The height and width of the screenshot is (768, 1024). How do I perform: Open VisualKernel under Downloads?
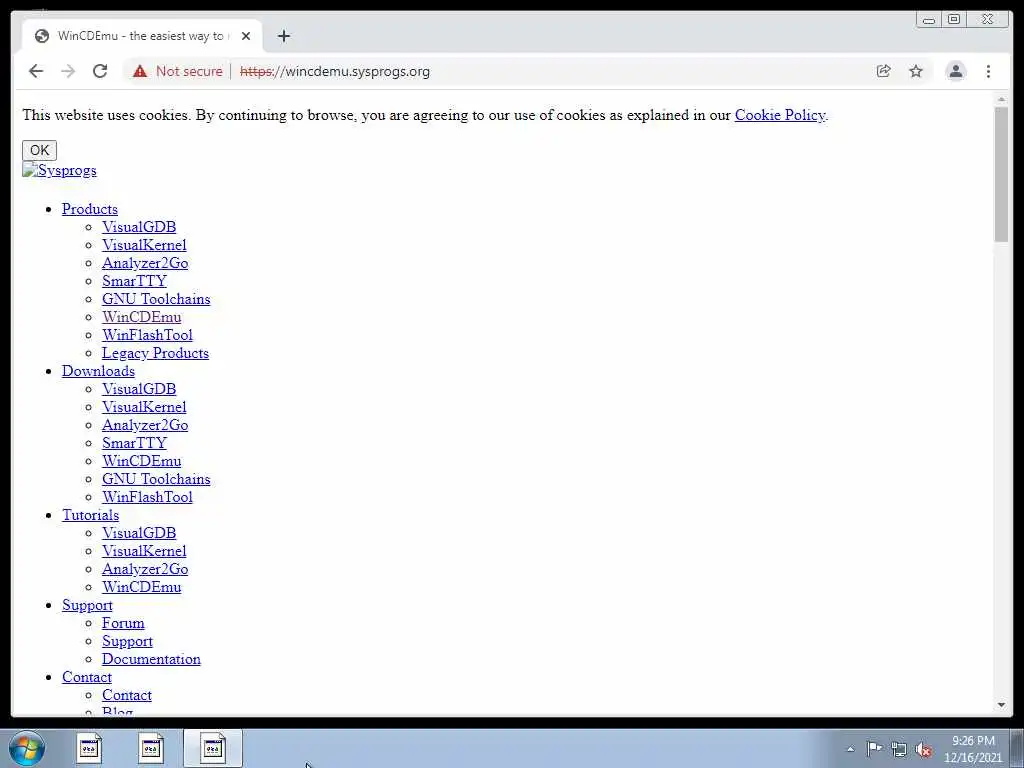pyautogui.click(x=144, y=407)
